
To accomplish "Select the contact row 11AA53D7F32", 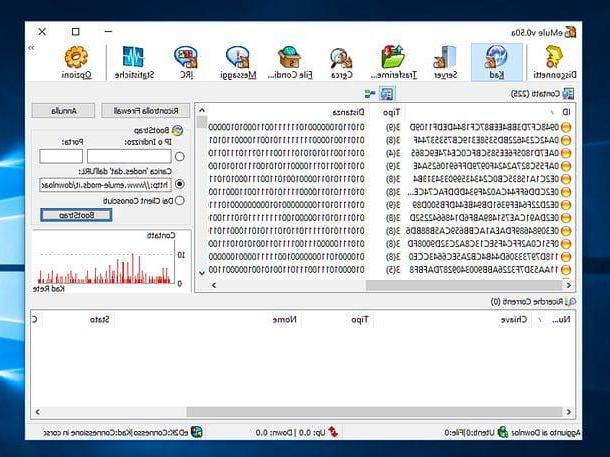I will [x=389, y=270].
